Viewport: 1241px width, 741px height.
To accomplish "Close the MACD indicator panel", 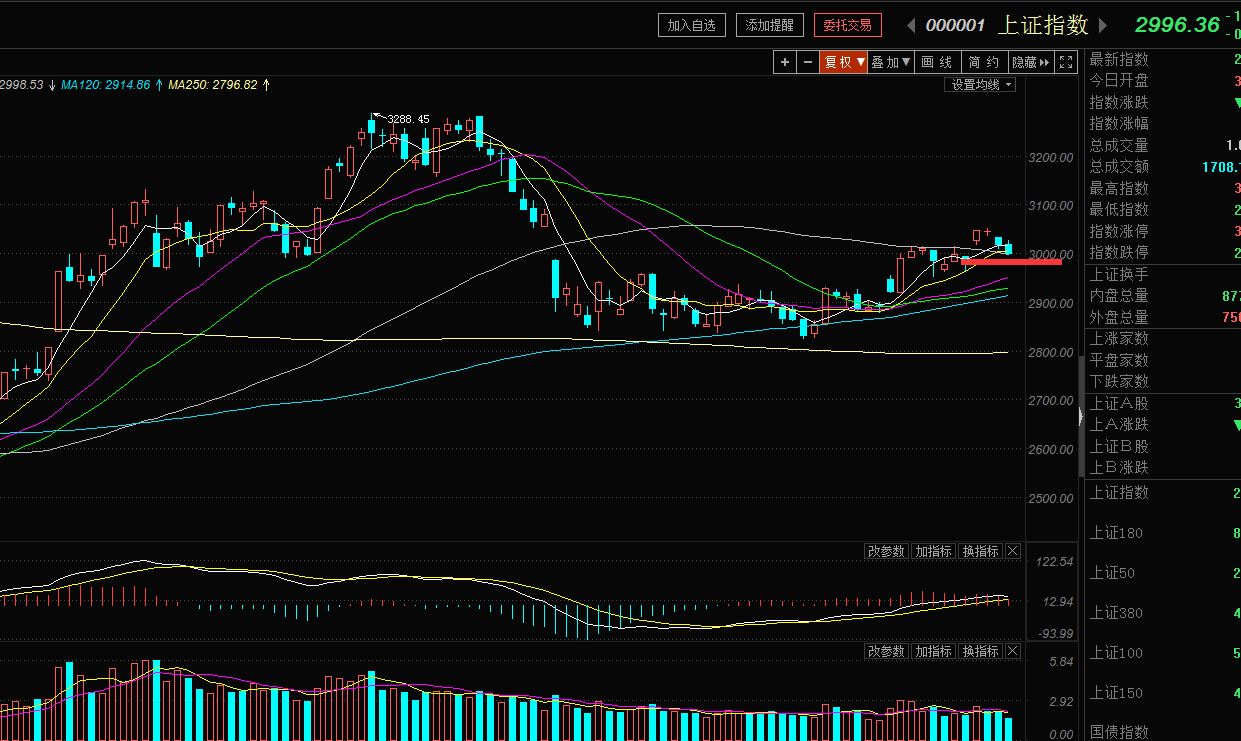I will pos(1013,552).
